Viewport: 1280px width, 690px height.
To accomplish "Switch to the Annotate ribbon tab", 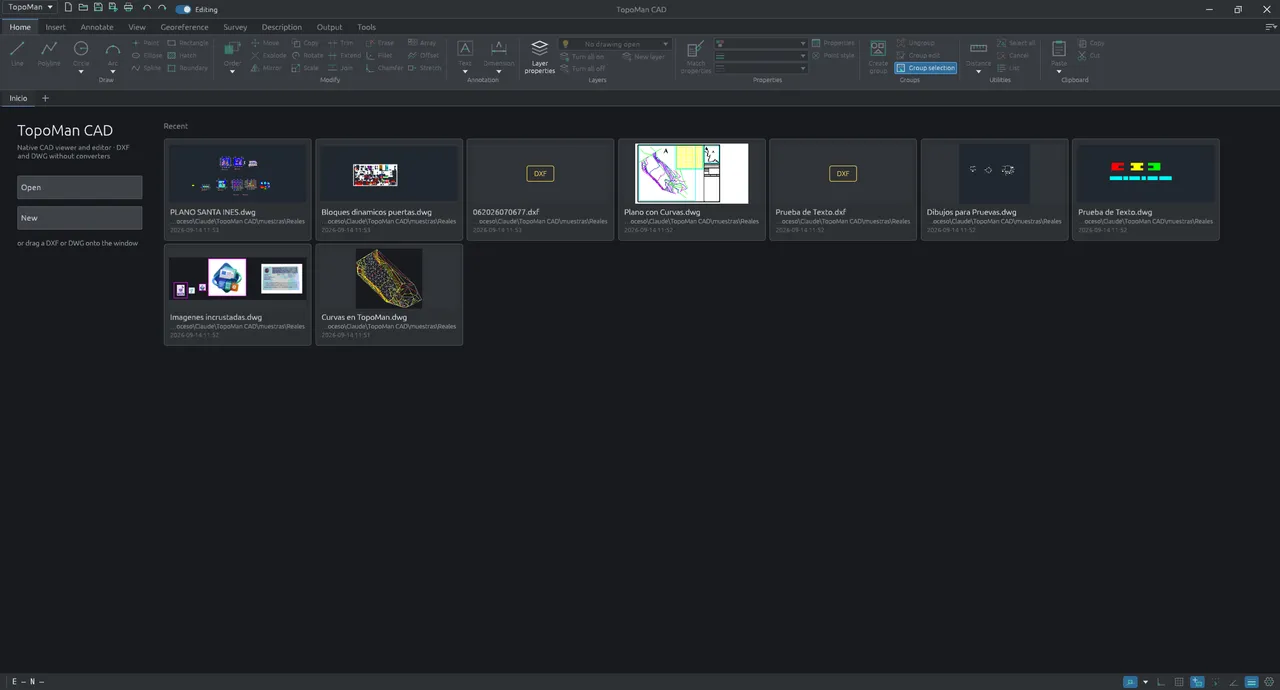I will click(x=97, y=27).
